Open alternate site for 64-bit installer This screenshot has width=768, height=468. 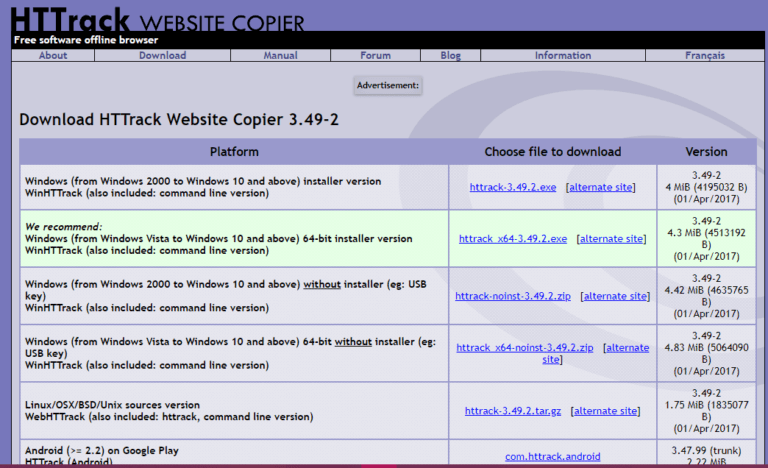click(612, 239)
